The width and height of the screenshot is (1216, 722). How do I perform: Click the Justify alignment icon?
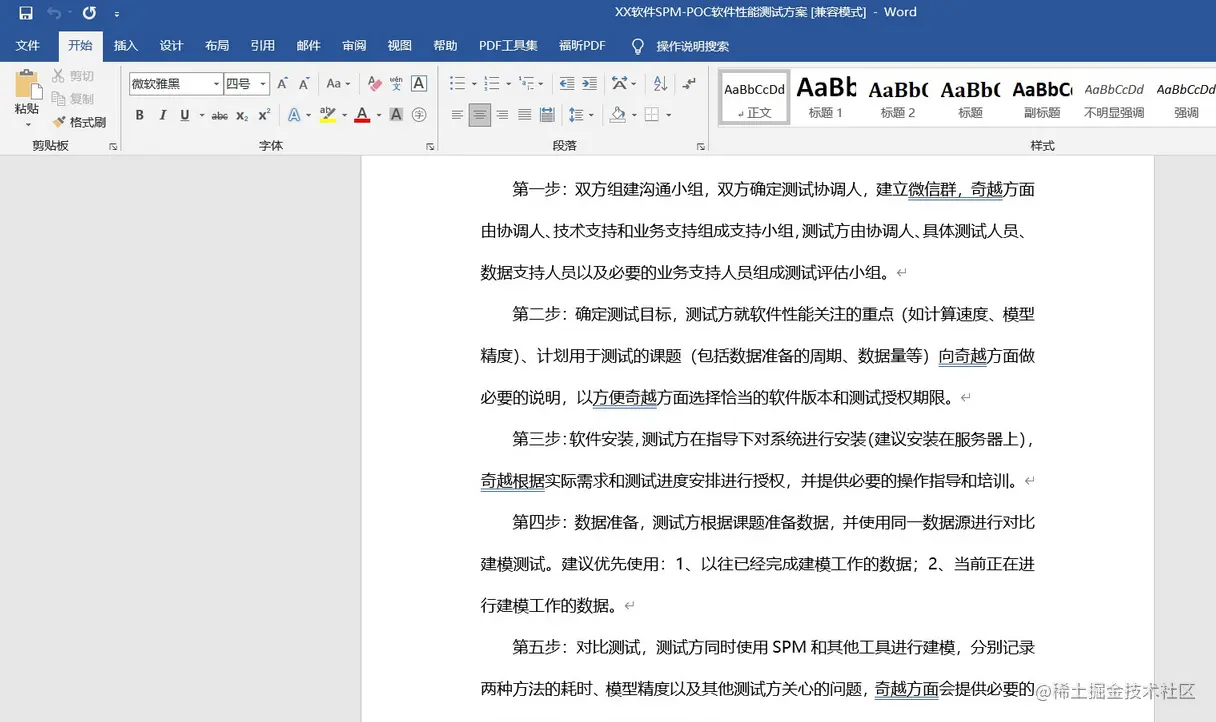(x=524, y=115)
